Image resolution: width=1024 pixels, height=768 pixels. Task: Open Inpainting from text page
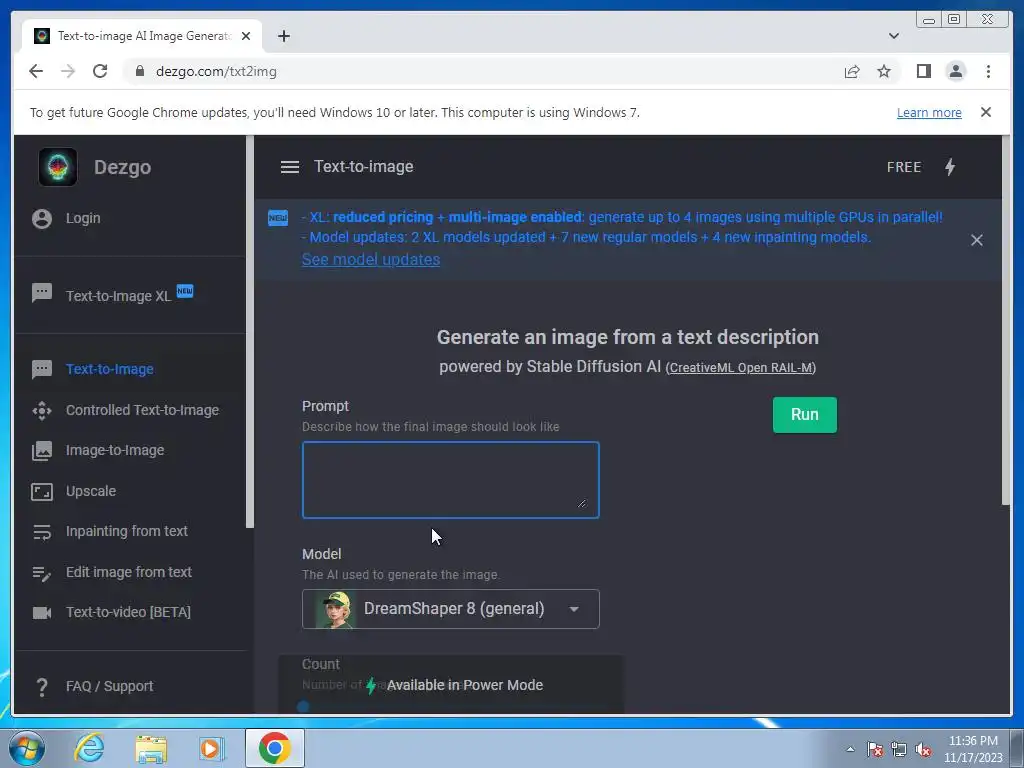(x=127, y=532)
